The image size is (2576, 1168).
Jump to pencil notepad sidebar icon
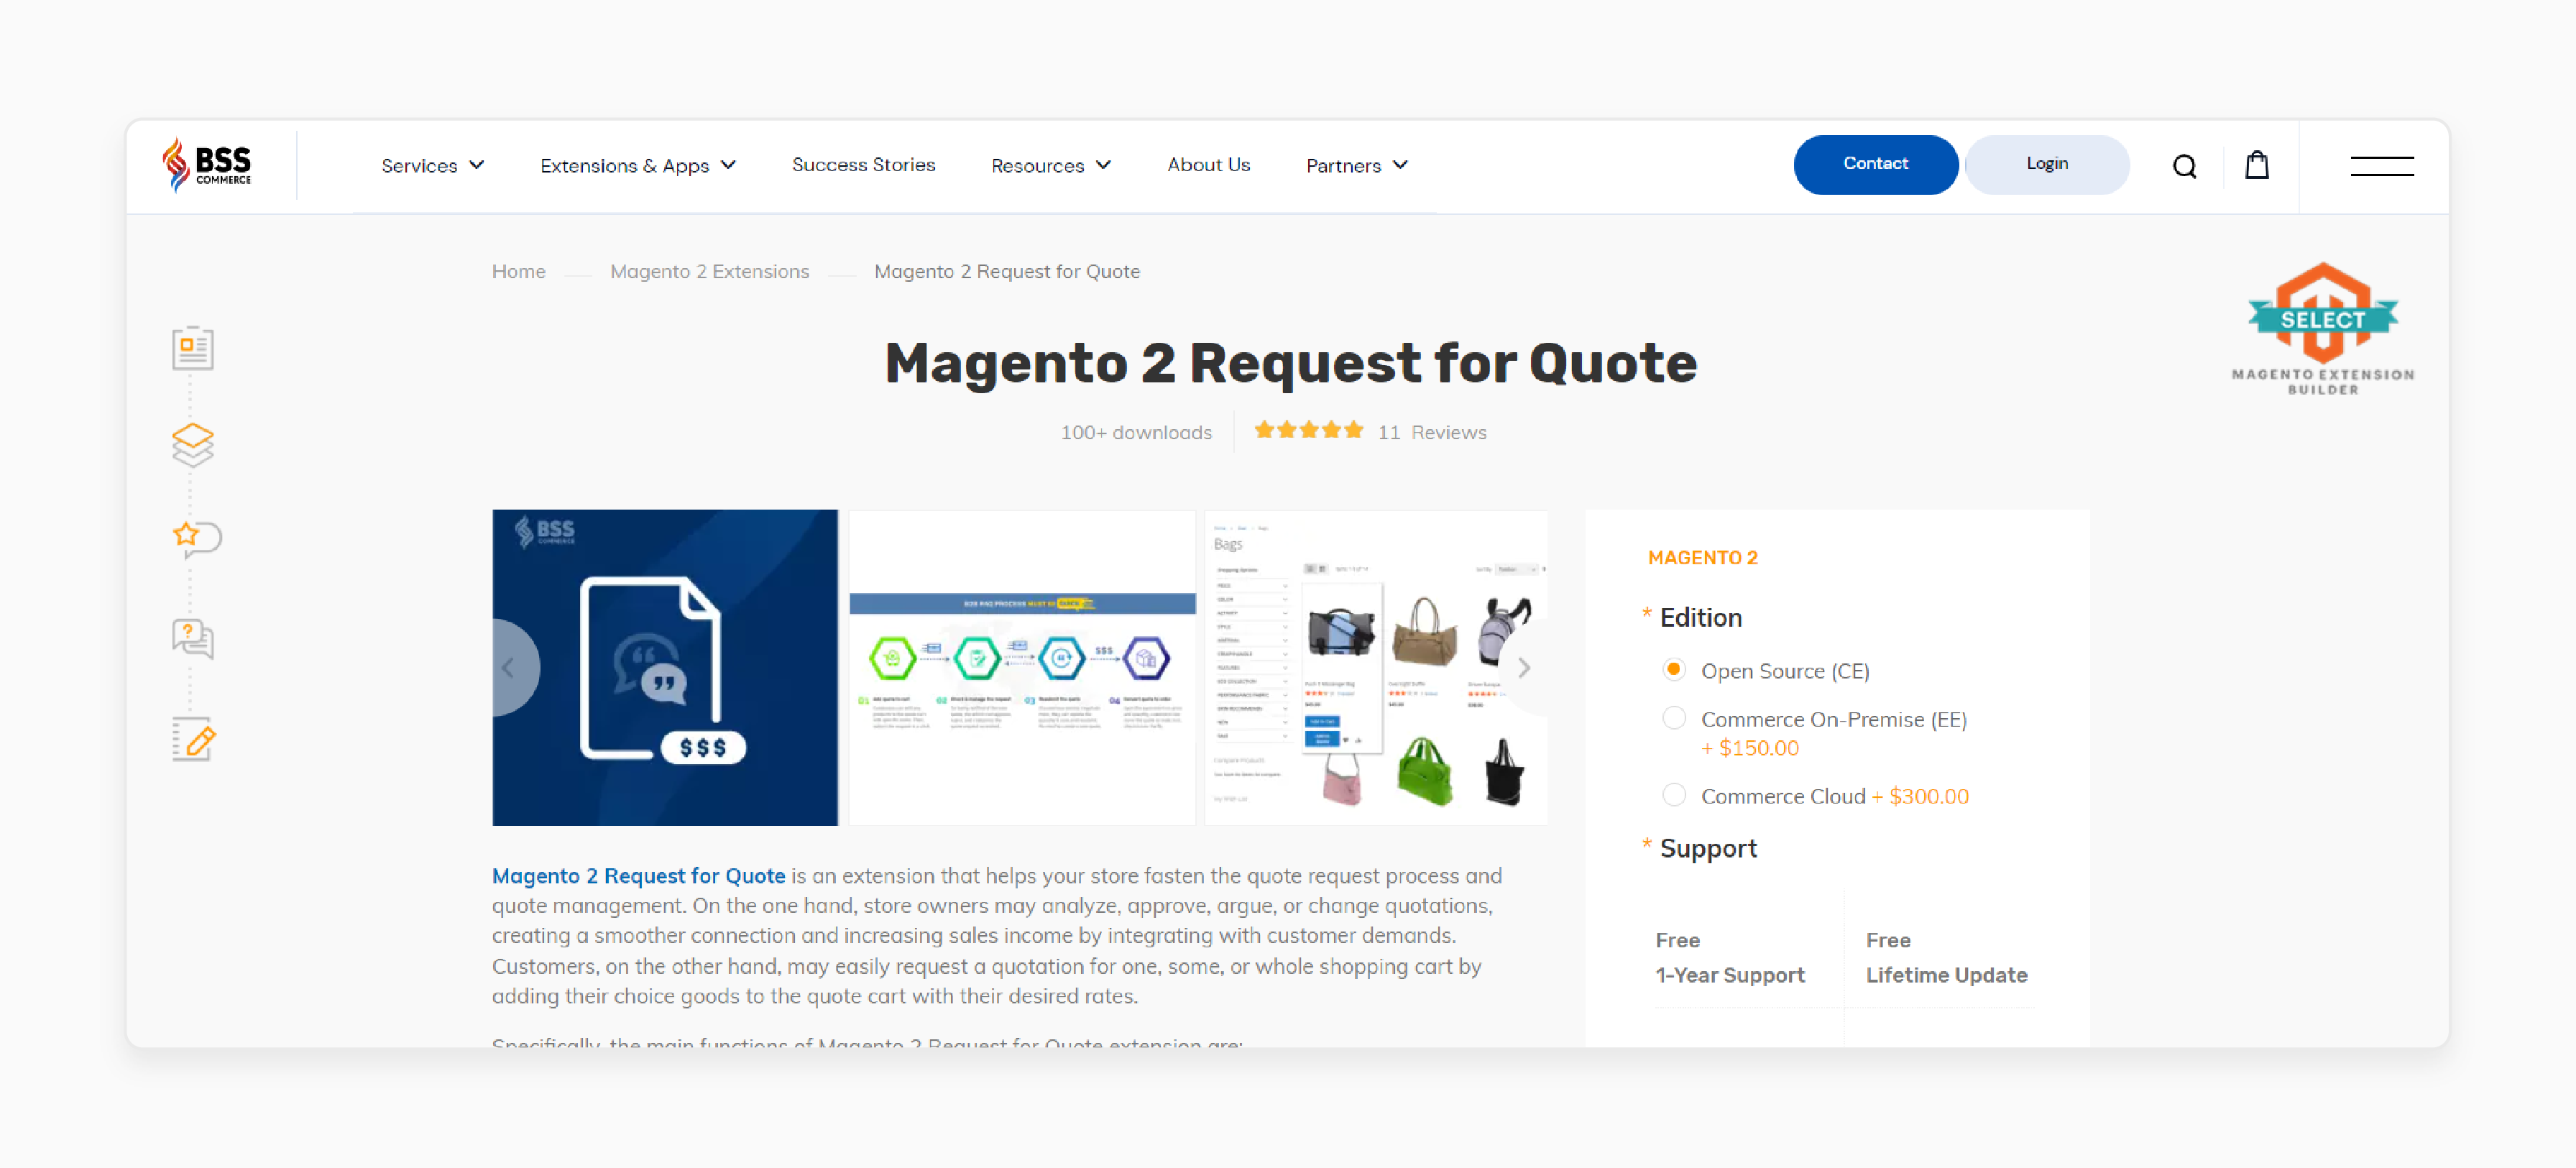click(x=193, y=739)
